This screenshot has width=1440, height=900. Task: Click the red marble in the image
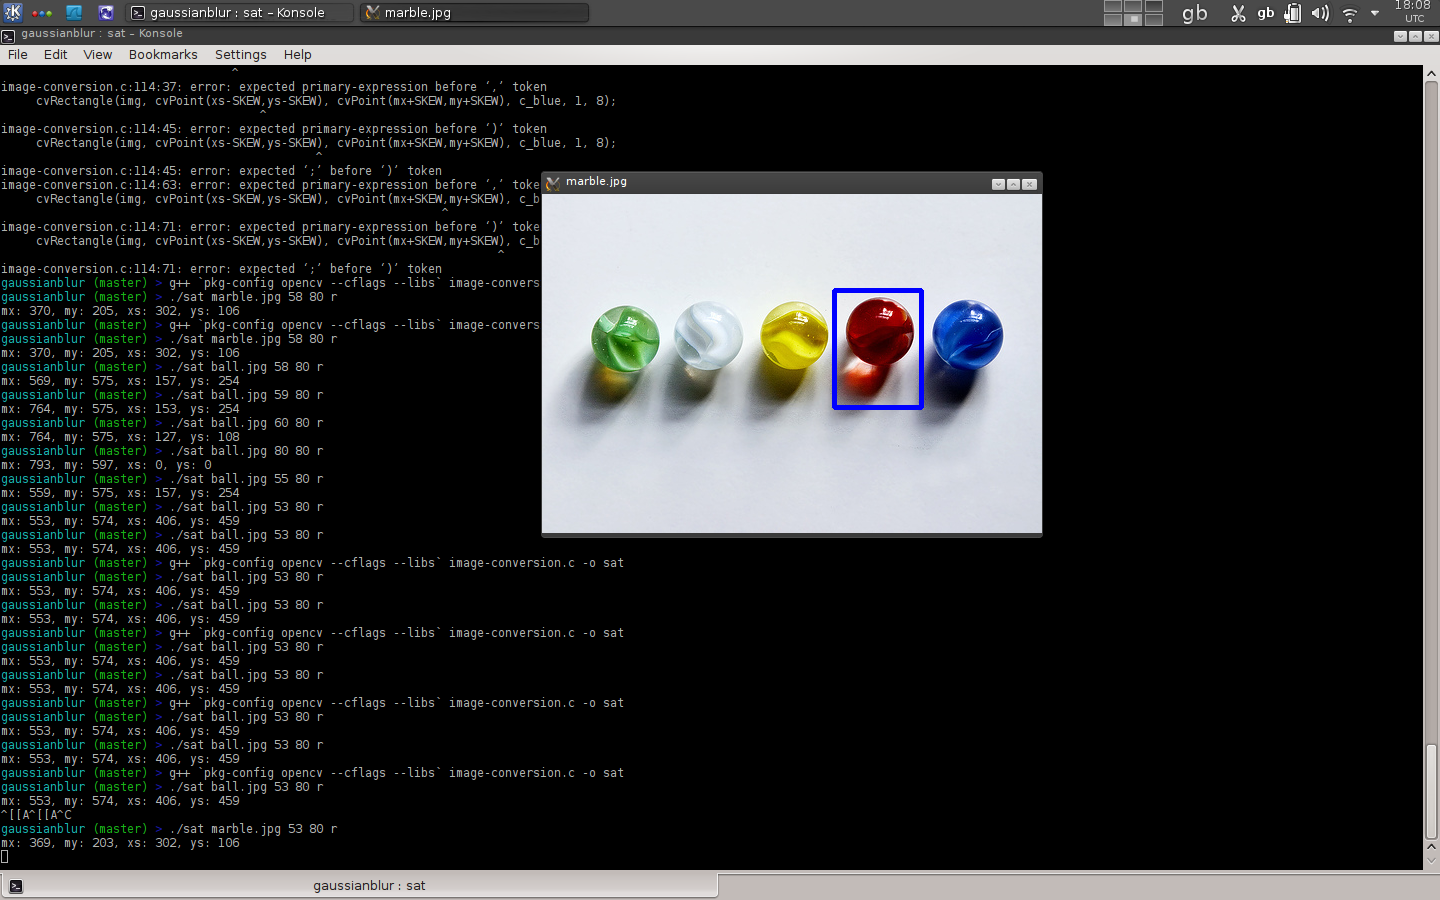[880, 331]
